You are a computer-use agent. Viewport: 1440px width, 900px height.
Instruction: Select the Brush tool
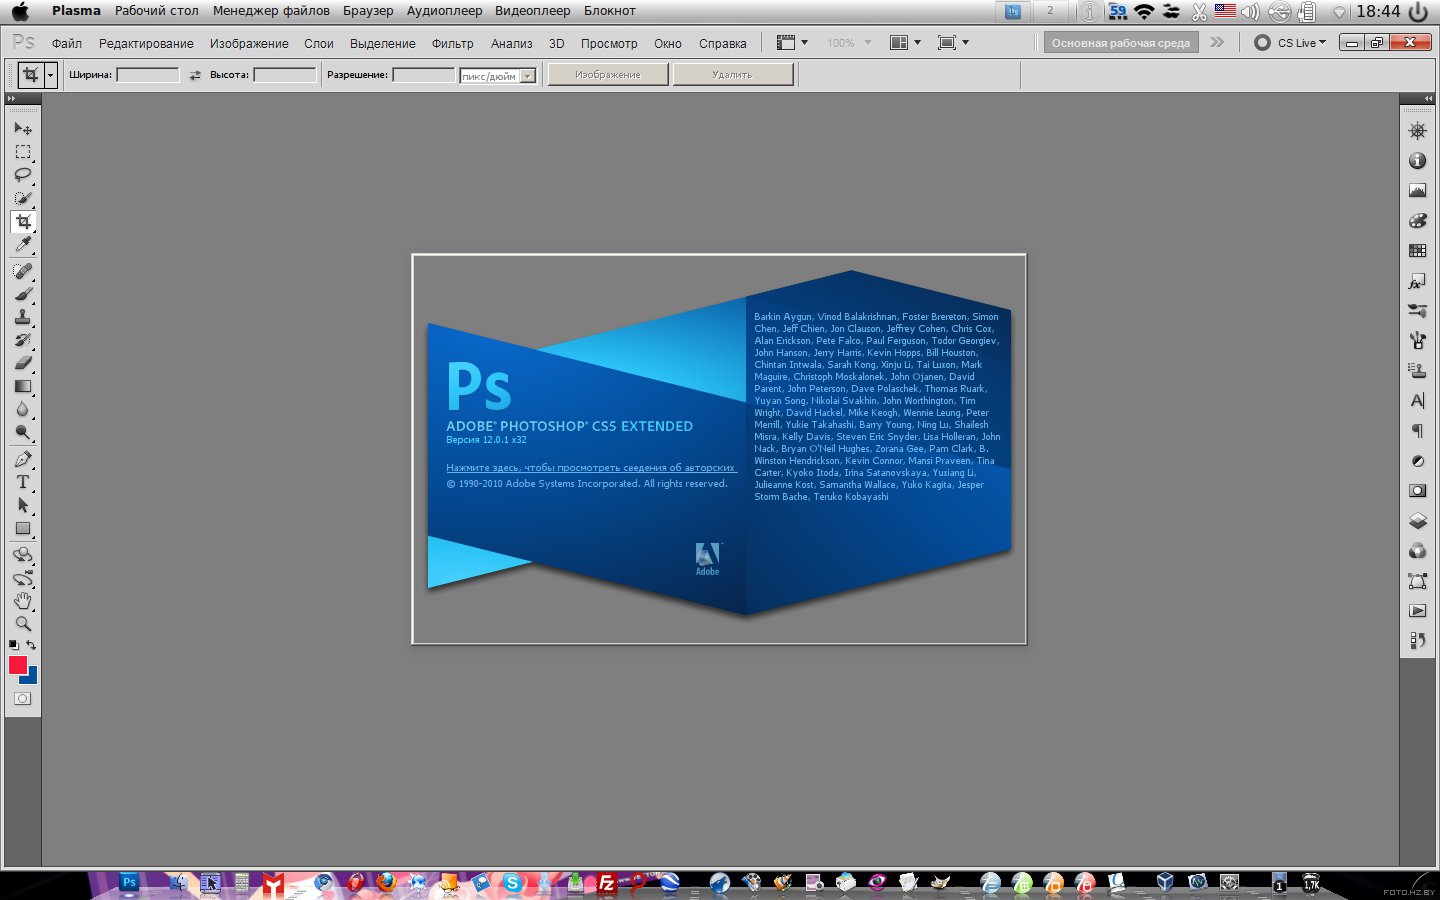(23, 294)
